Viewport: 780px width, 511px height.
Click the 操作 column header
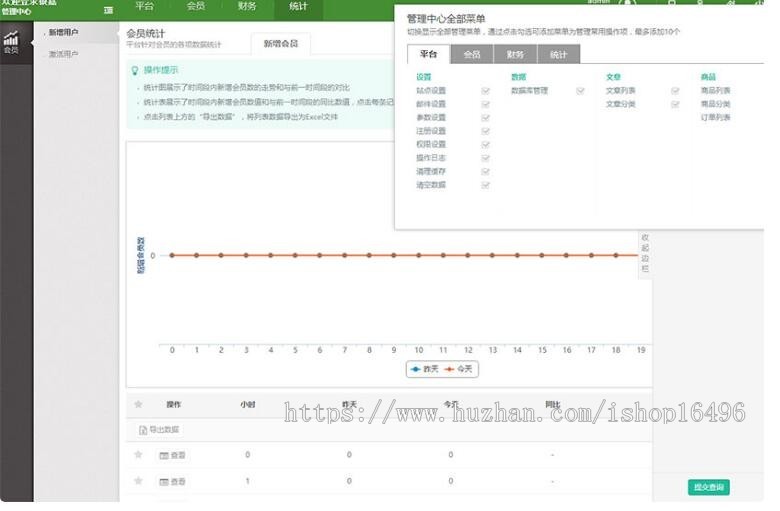pyautogui.click(x=174, y=405)
